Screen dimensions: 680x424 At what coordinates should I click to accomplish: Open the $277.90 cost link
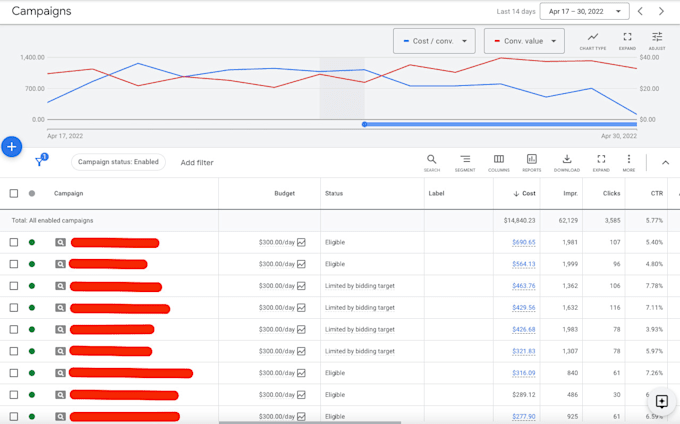523,416
